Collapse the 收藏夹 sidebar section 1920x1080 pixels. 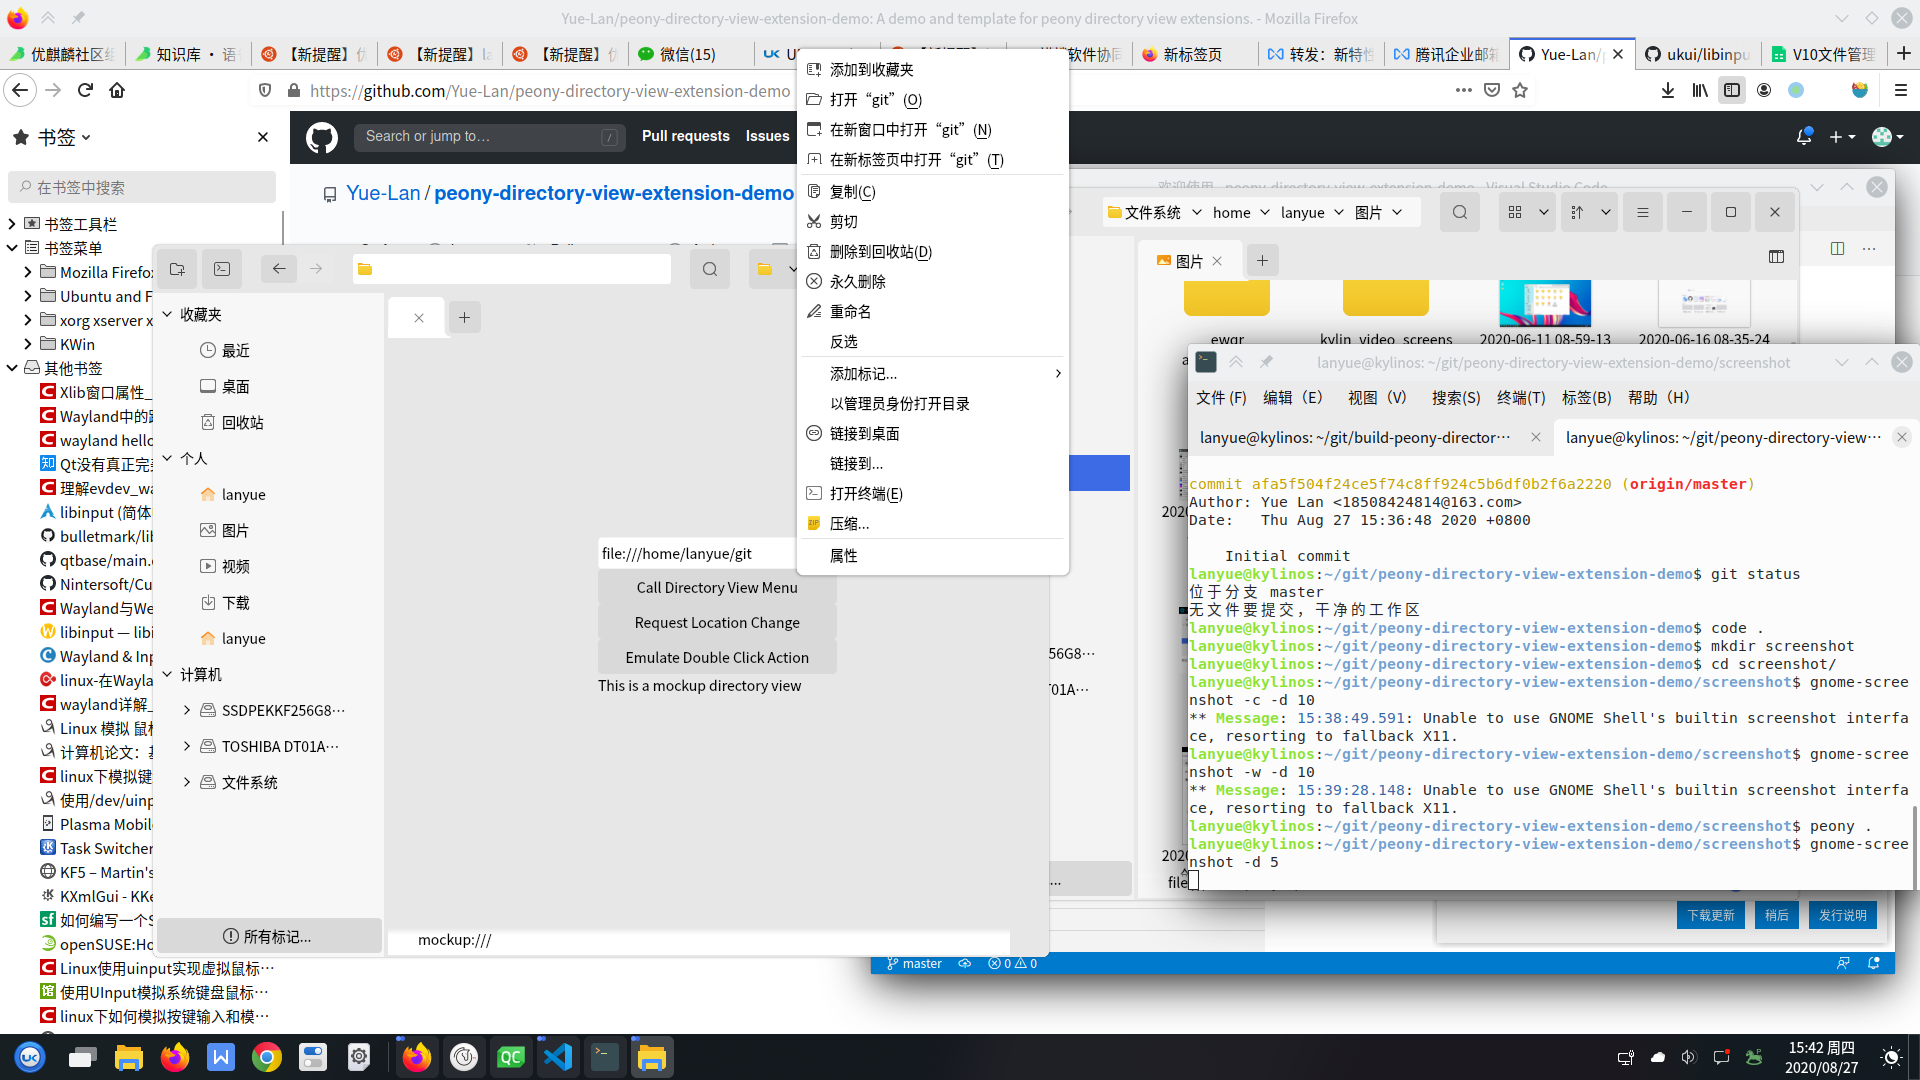[168, 314]
